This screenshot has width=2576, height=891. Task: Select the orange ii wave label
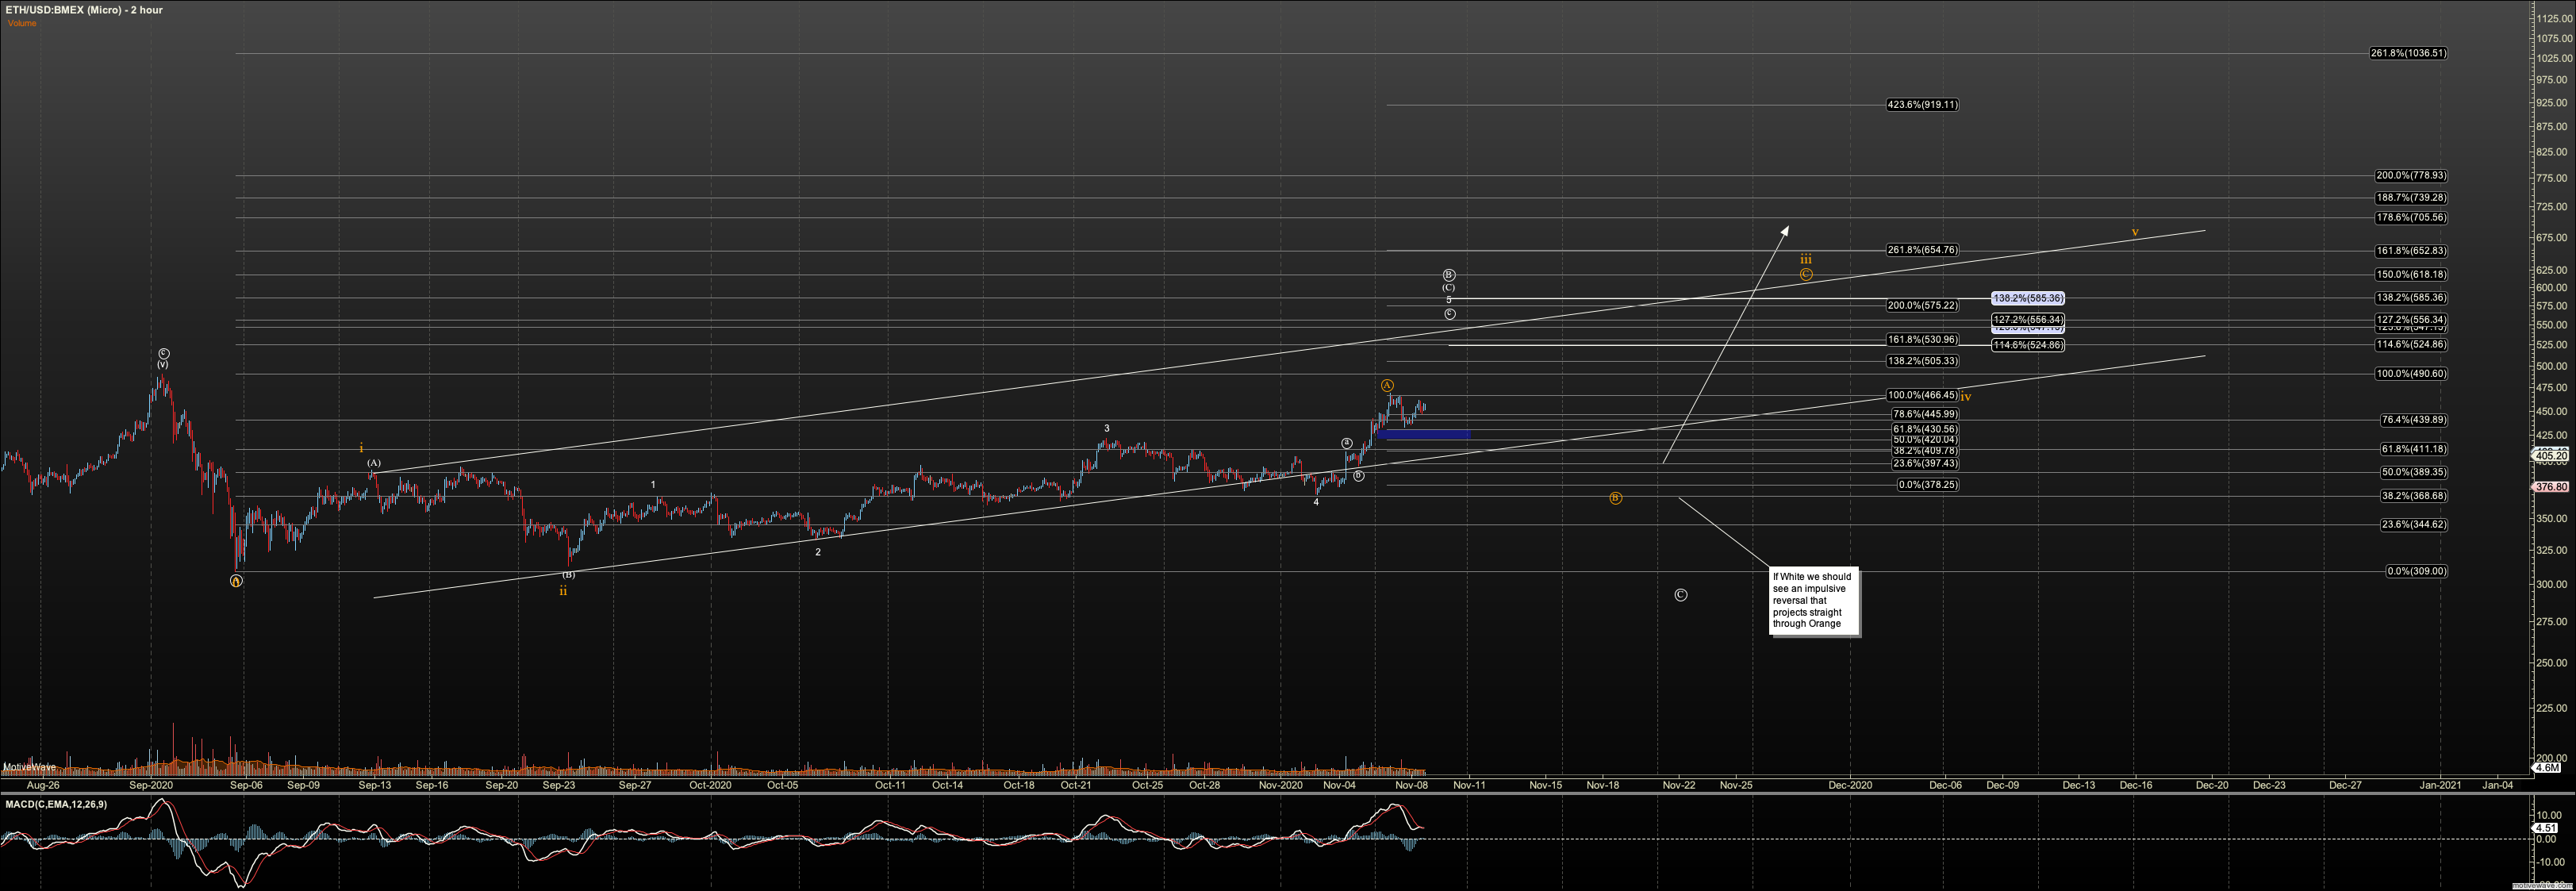[563, 591]
